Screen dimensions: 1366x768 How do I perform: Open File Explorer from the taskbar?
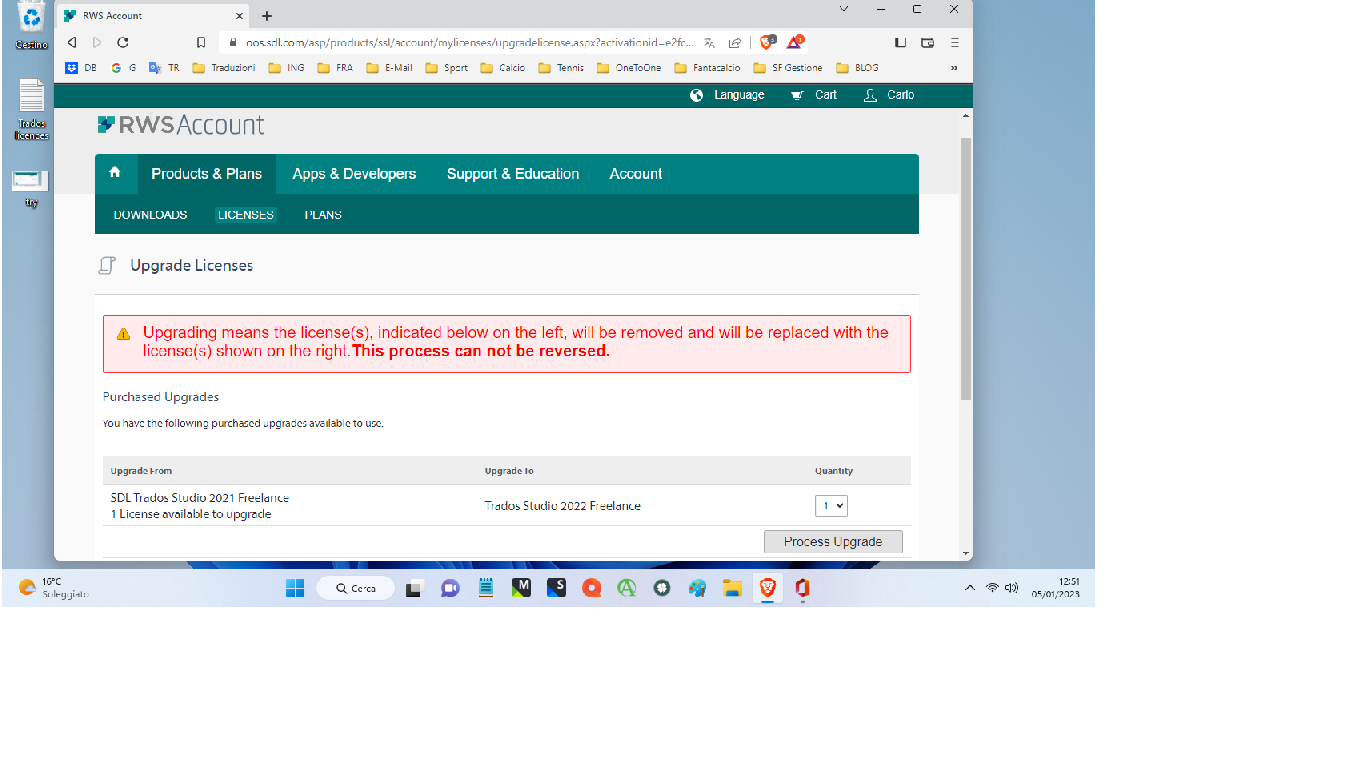coord(732,588)
